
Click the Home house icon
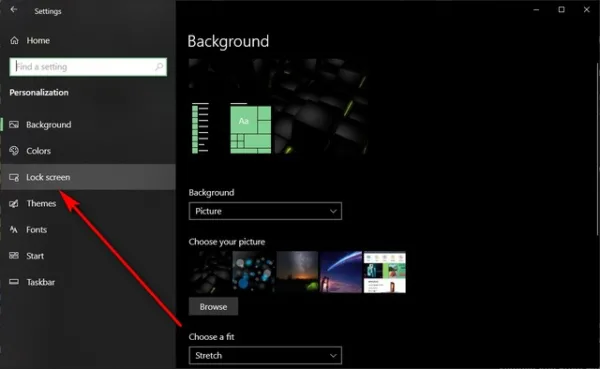14,40
